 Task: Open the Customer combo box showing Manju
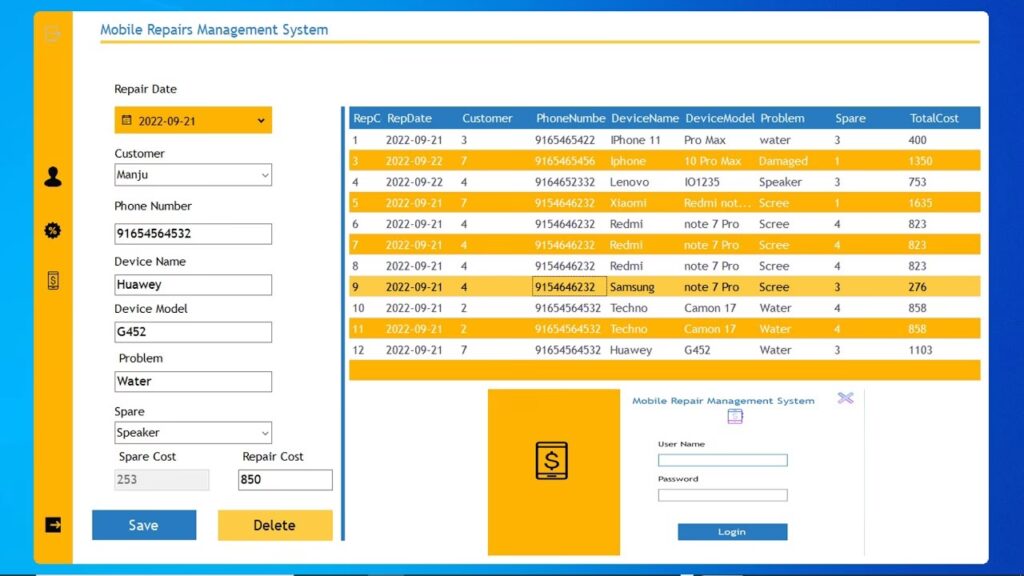tap(193, 175)
